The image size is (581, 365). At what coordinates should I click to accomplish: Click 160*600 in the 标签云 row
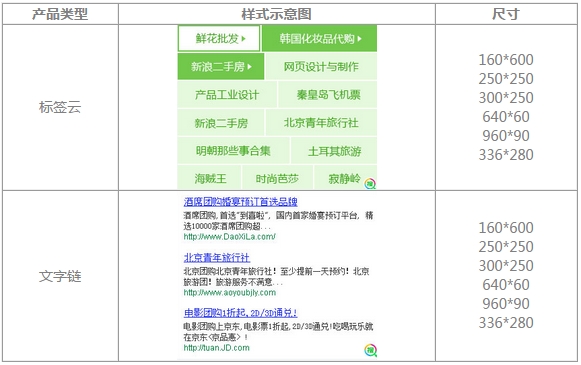(x=506, y=60)
